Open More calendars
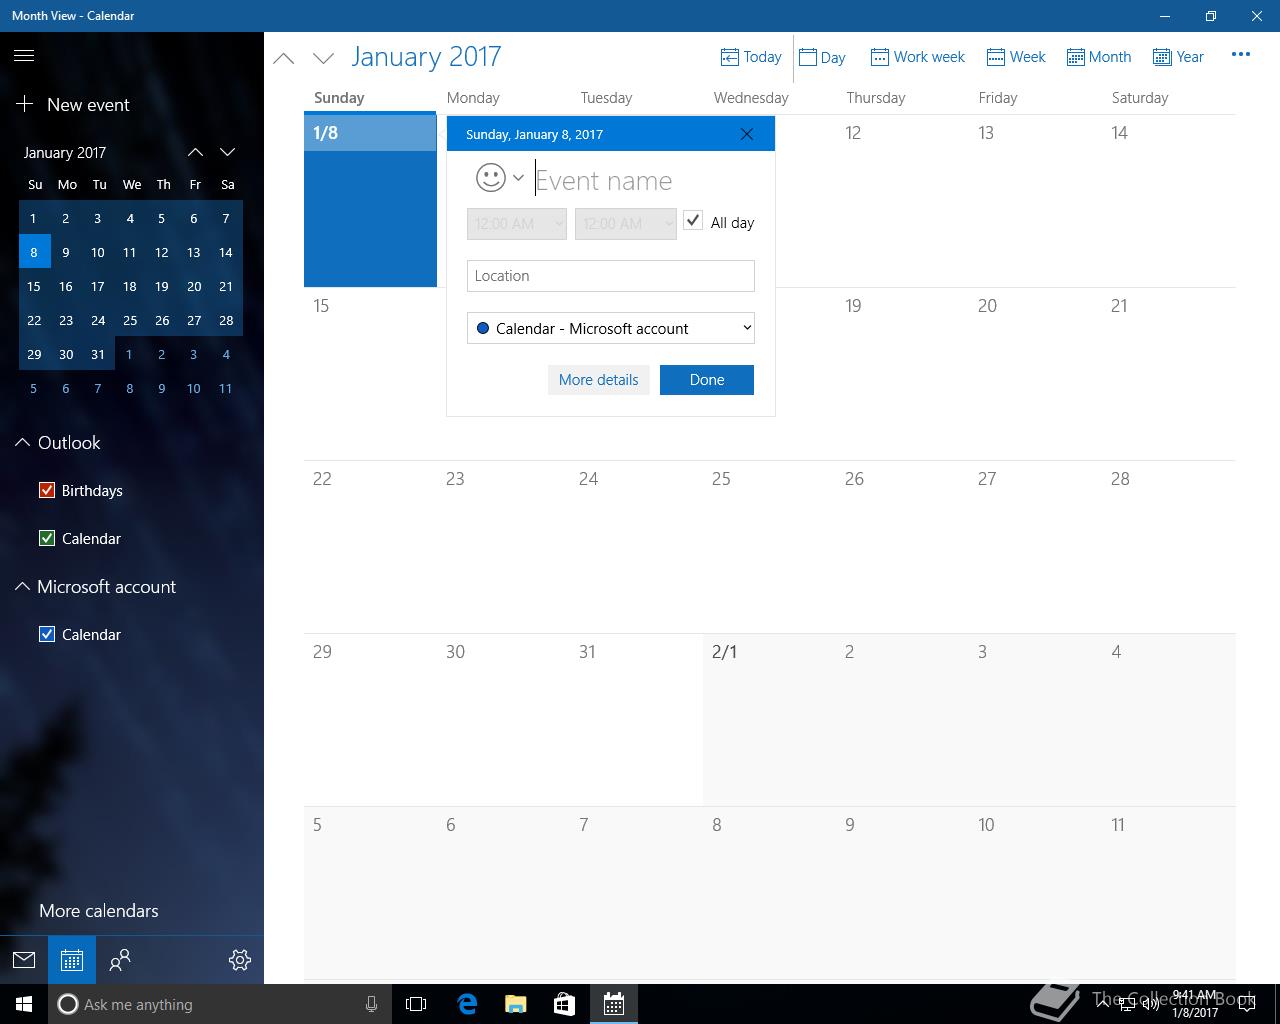Image resolution: width=1280 pixels, height=1024 pixels. pos(99,911)
